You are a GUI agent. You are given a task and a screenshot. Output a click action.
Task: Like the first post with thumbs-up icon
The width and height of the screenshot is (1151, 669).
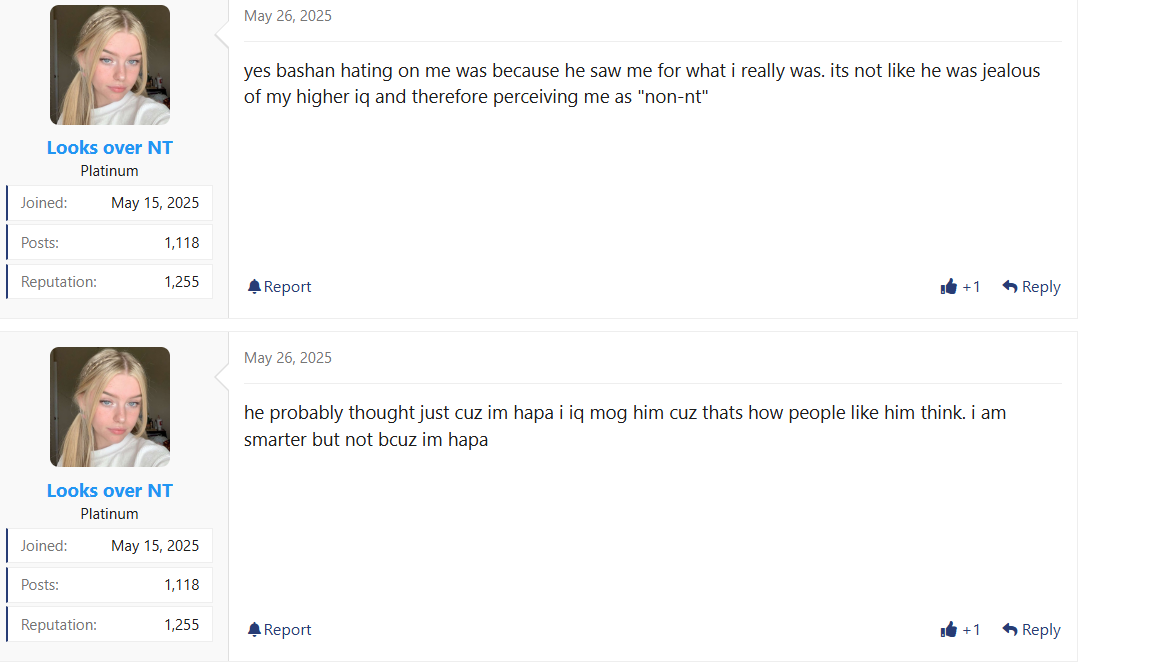[949, 287]
